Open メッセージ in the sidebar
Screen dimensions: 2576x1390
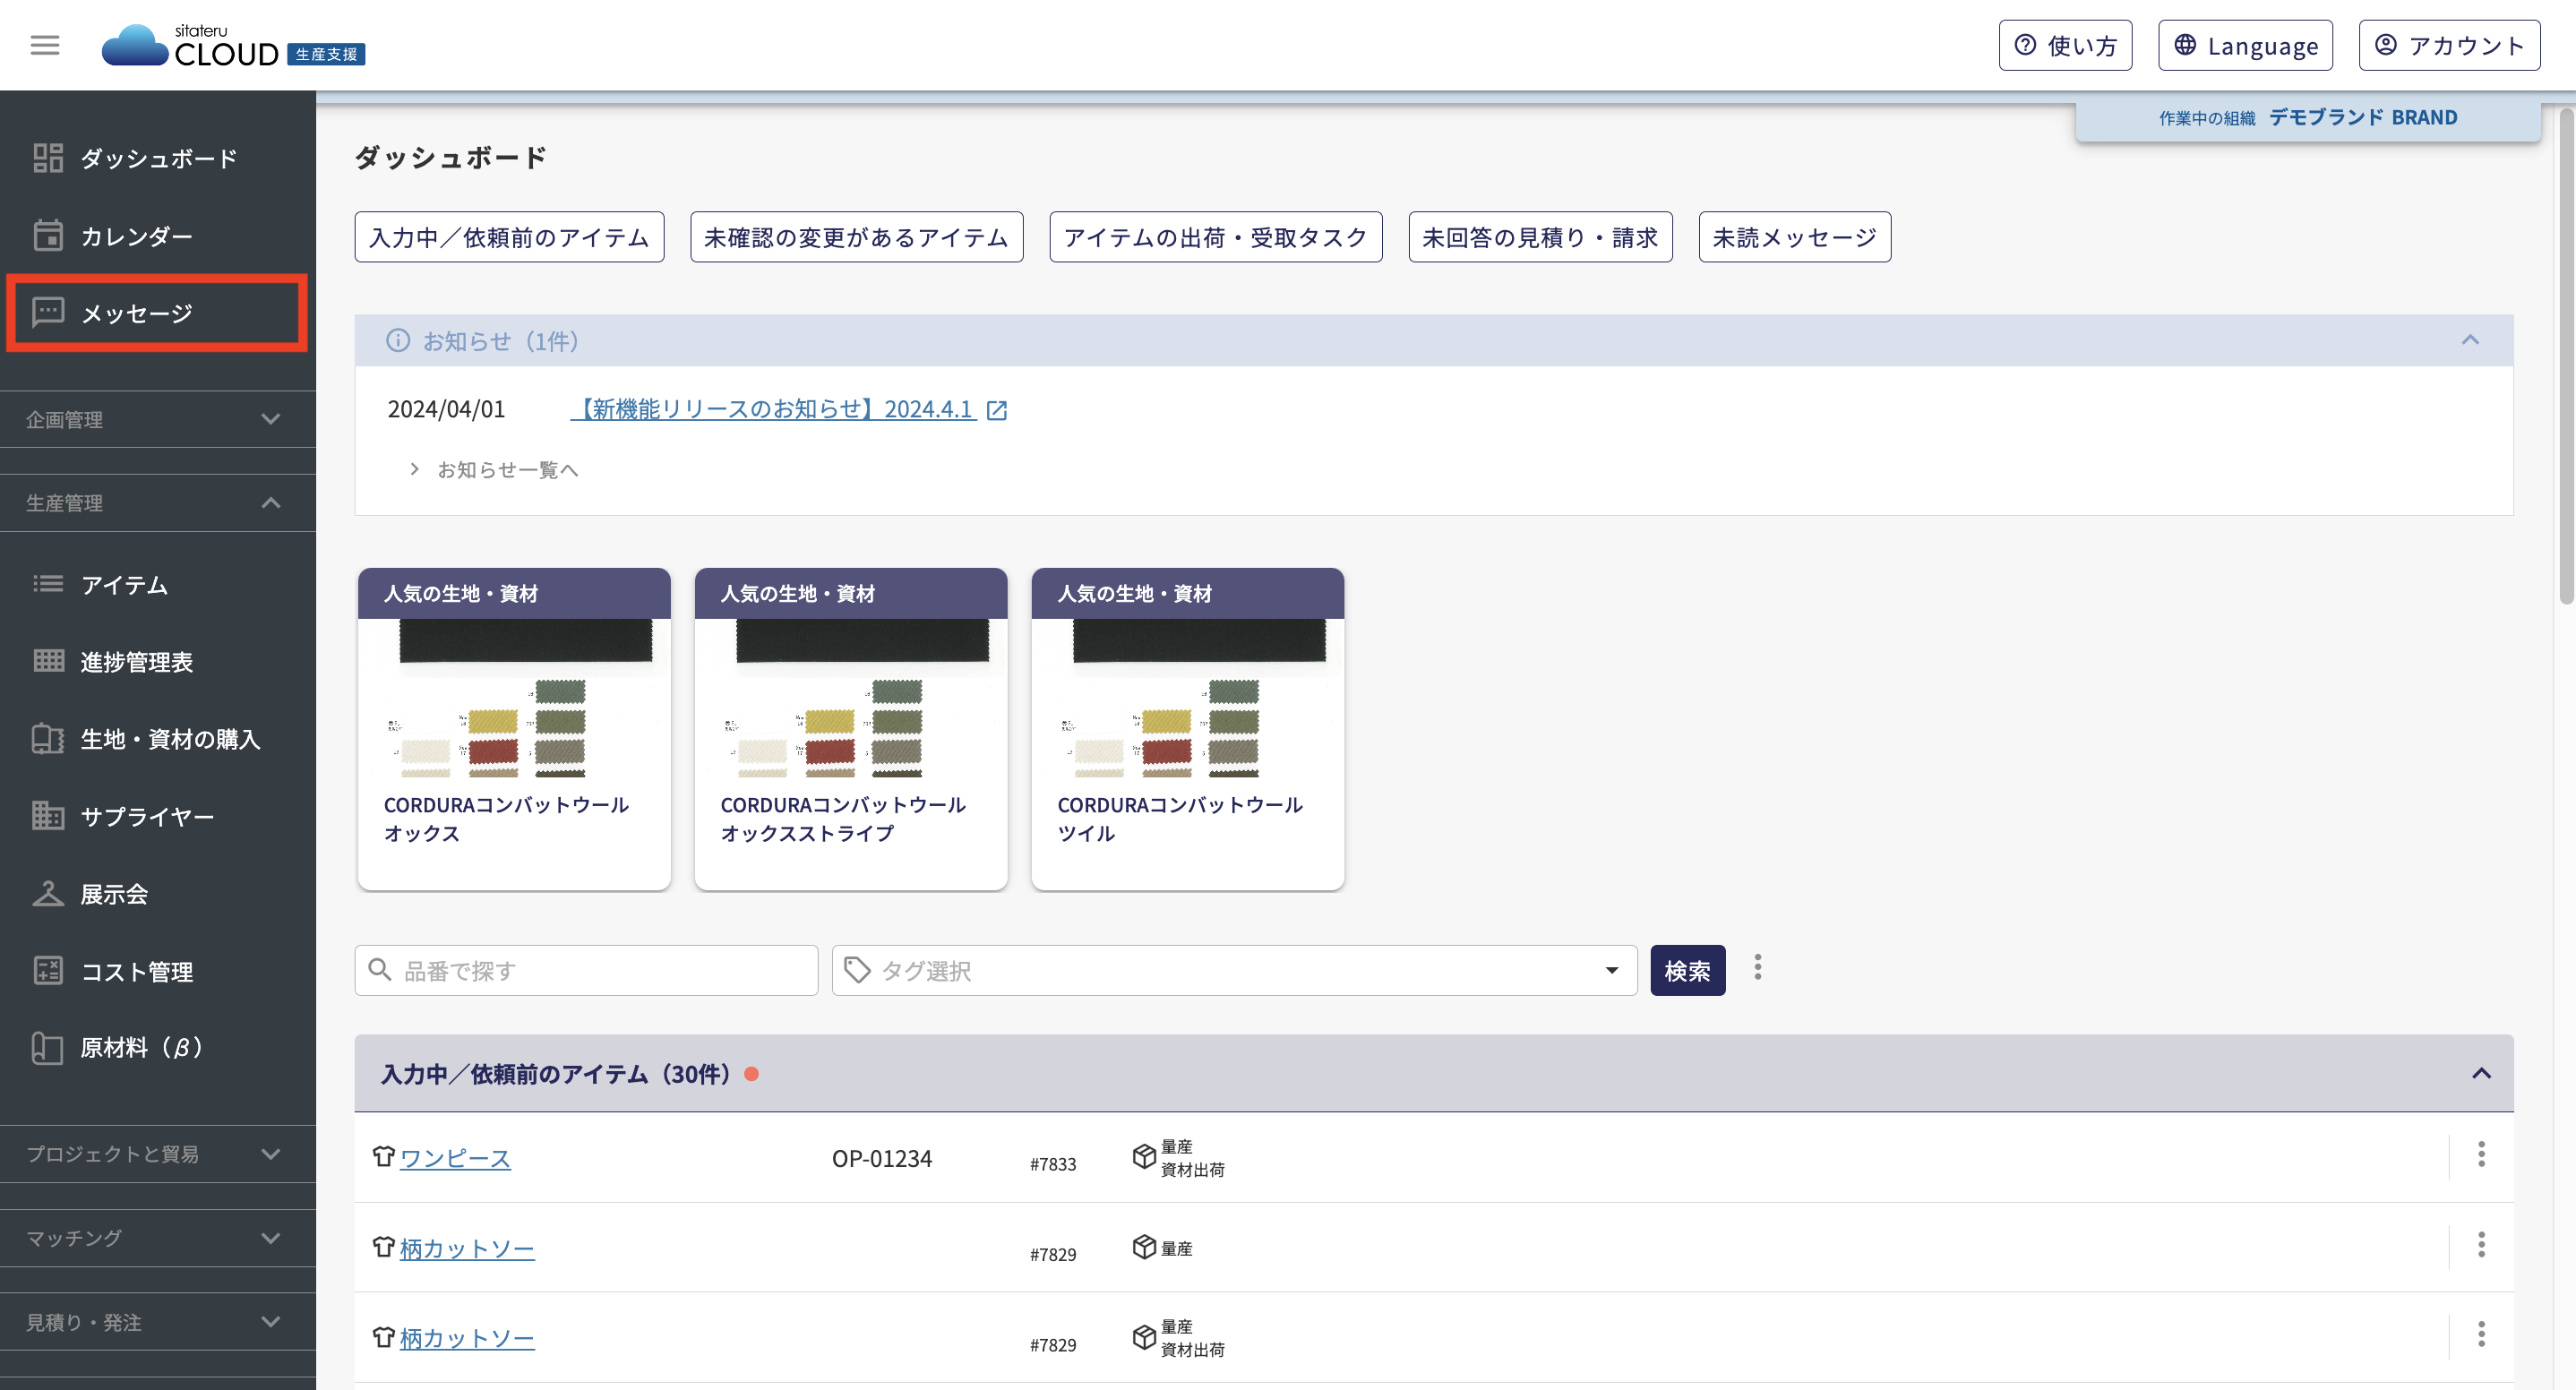[158, 313]
